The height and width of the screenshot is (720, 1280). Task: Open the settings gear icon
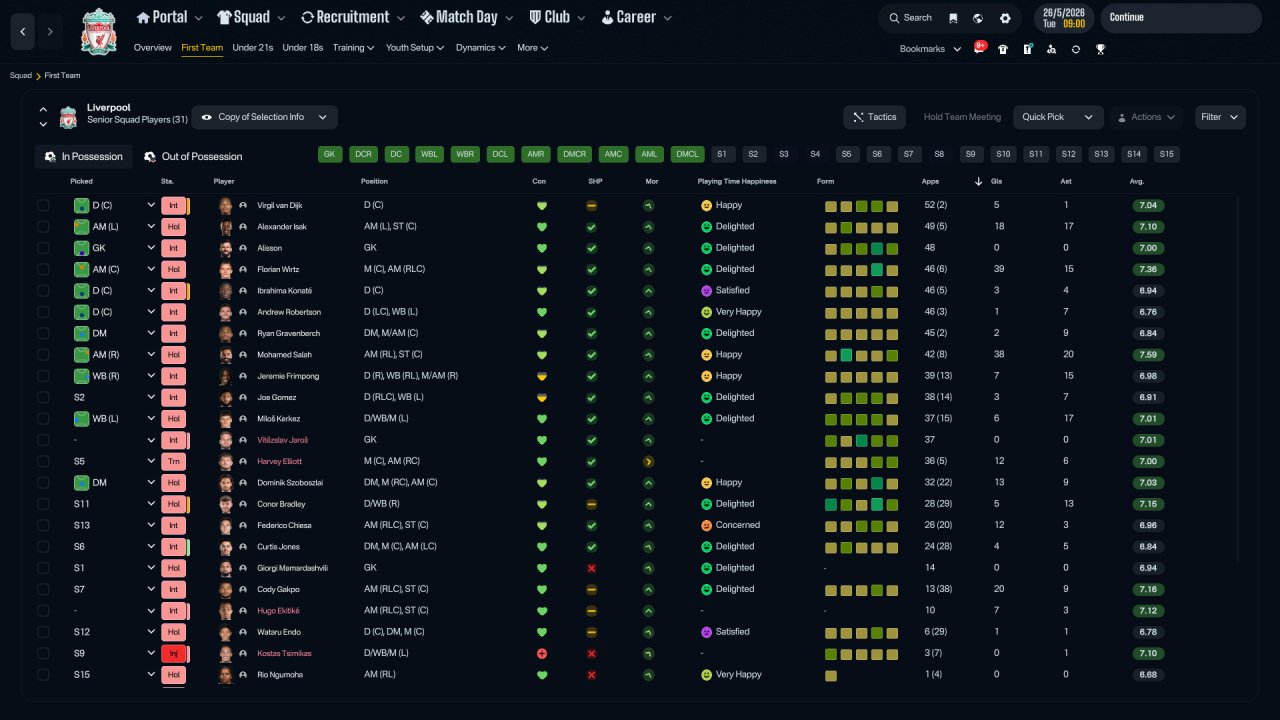tap(1005, 18)
